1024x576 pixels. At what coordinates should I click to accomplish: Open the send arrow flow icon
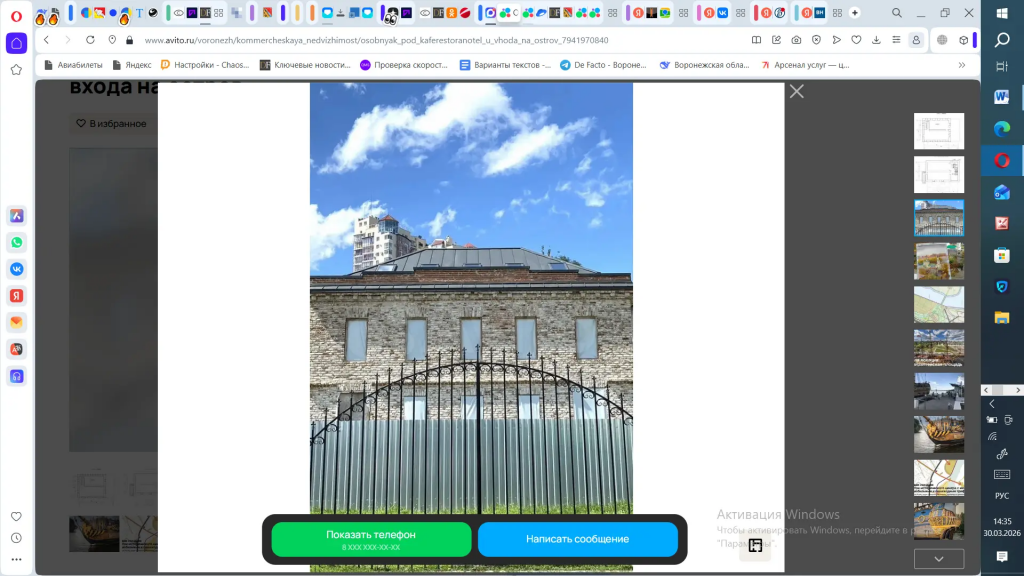pos(837,40)
